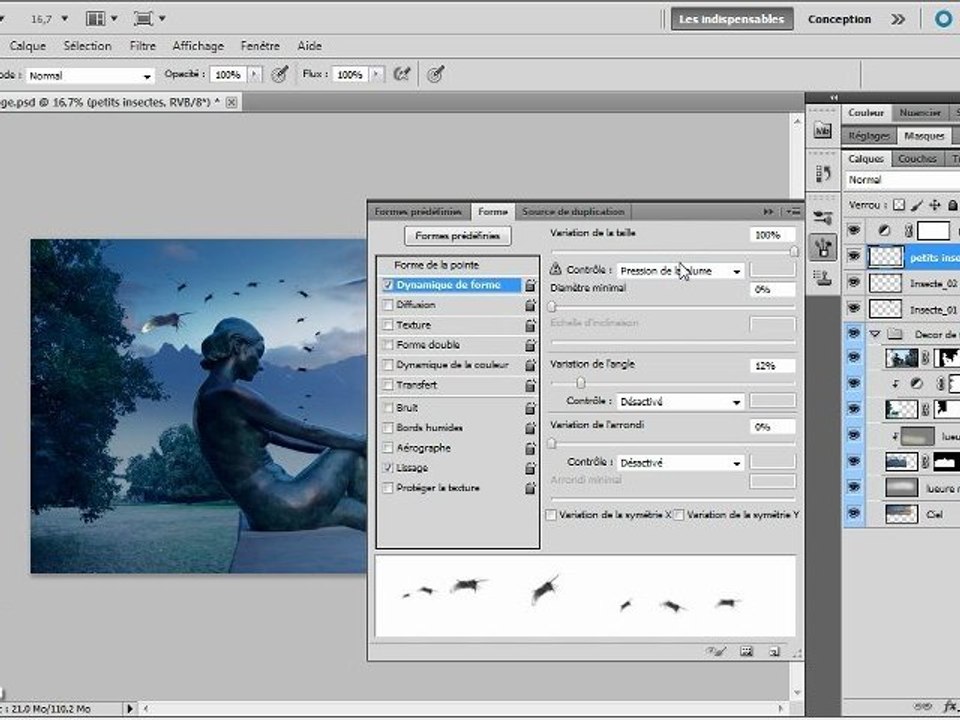This screenshot has width=960, height=720.
Task: Open the Clone Source panel icon
Action: point(822,277)
